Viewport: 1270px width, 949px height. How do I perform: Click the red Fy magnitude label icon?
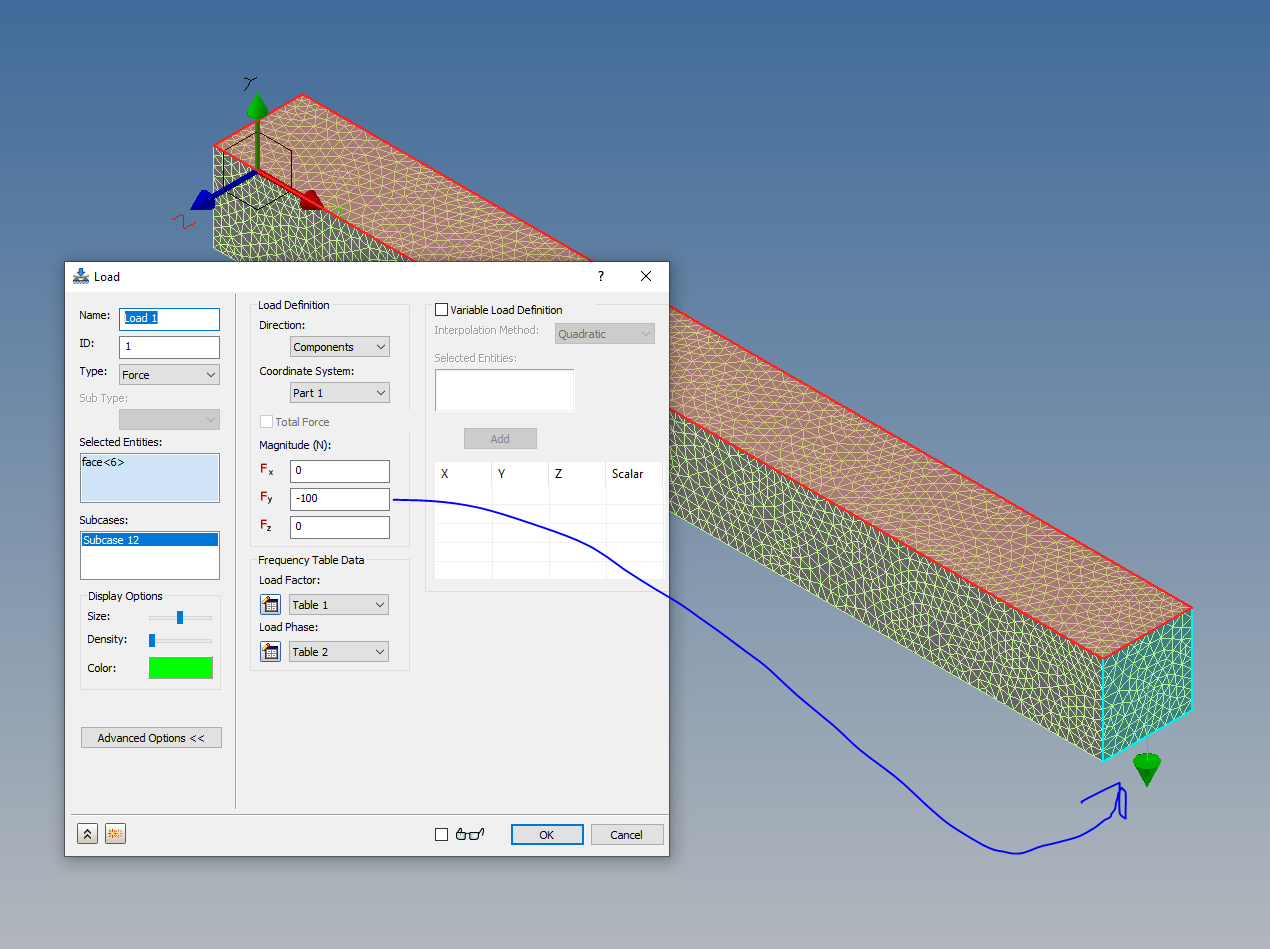pyautogui.click(x=265, y=498)
